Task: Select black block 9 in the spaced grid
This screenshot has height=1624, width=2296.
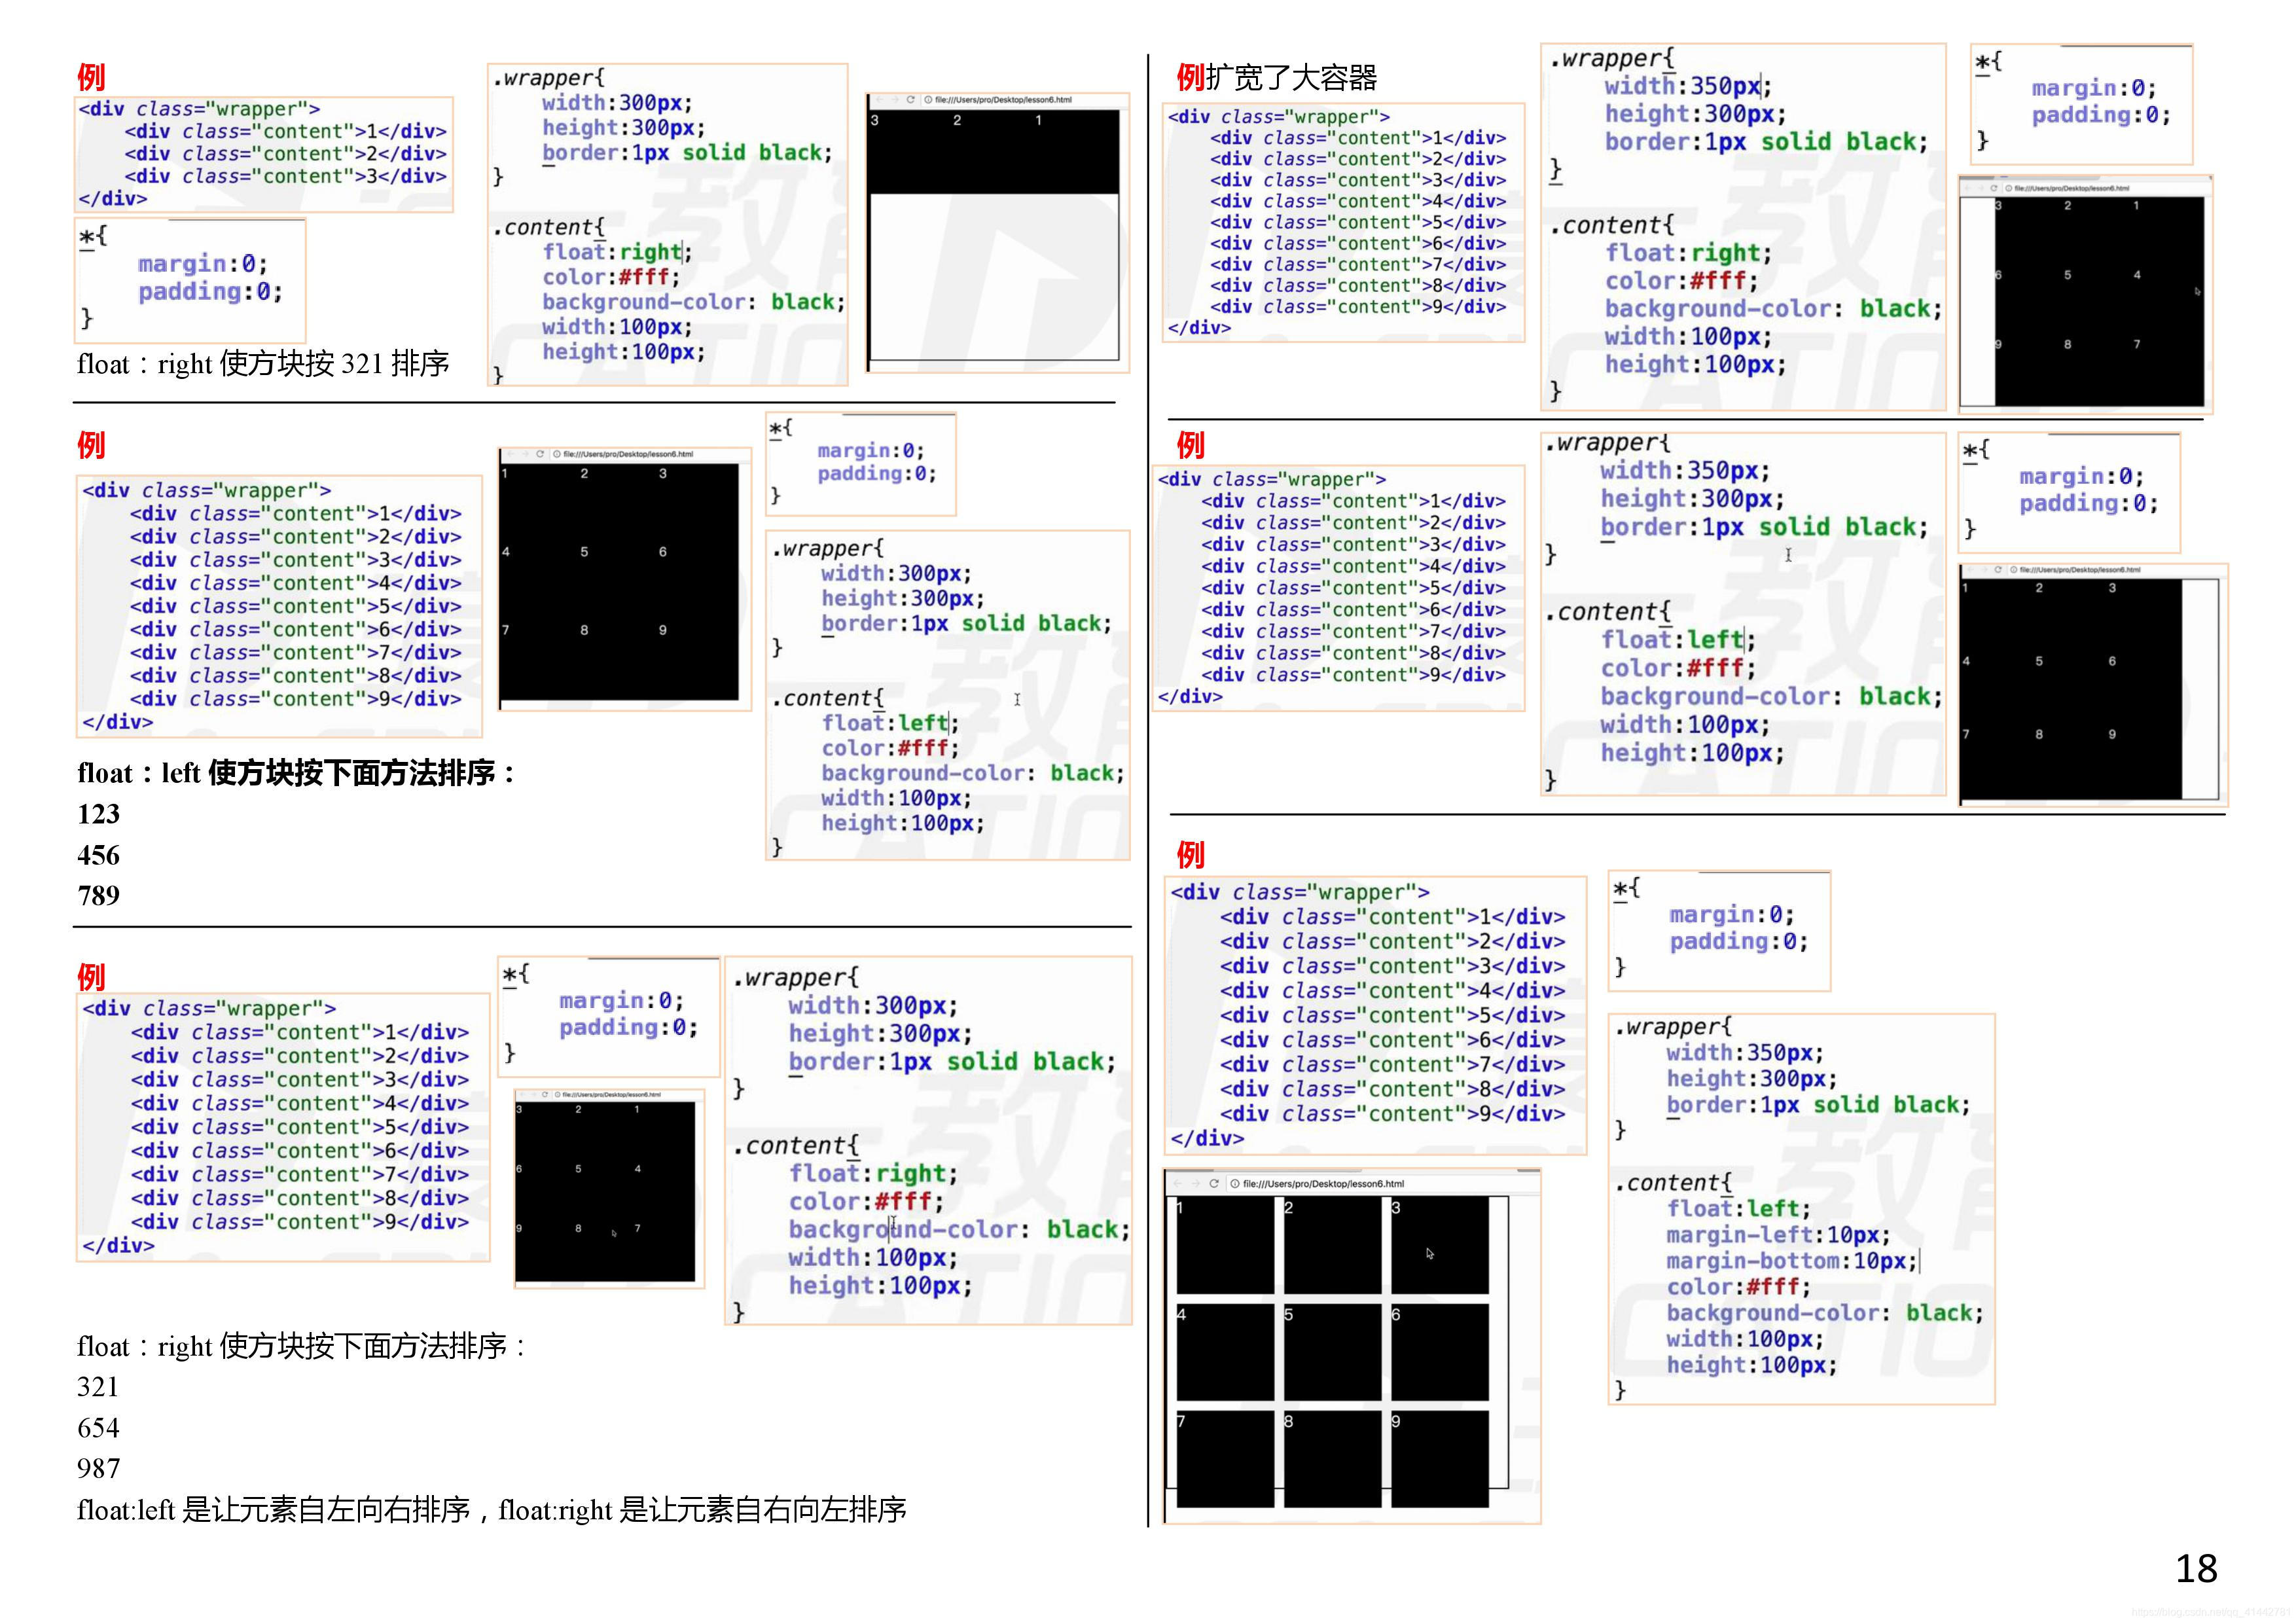Action: [x=1440, y=1459]
